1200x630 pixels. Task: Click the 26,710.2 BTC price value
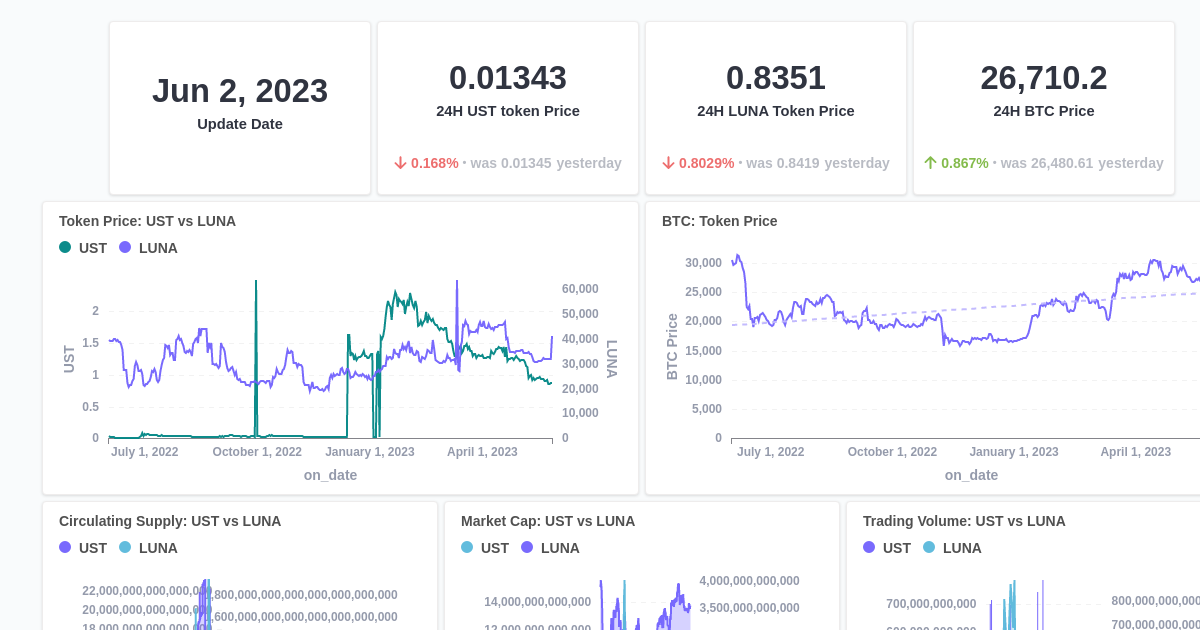(x=1043, y=77)
